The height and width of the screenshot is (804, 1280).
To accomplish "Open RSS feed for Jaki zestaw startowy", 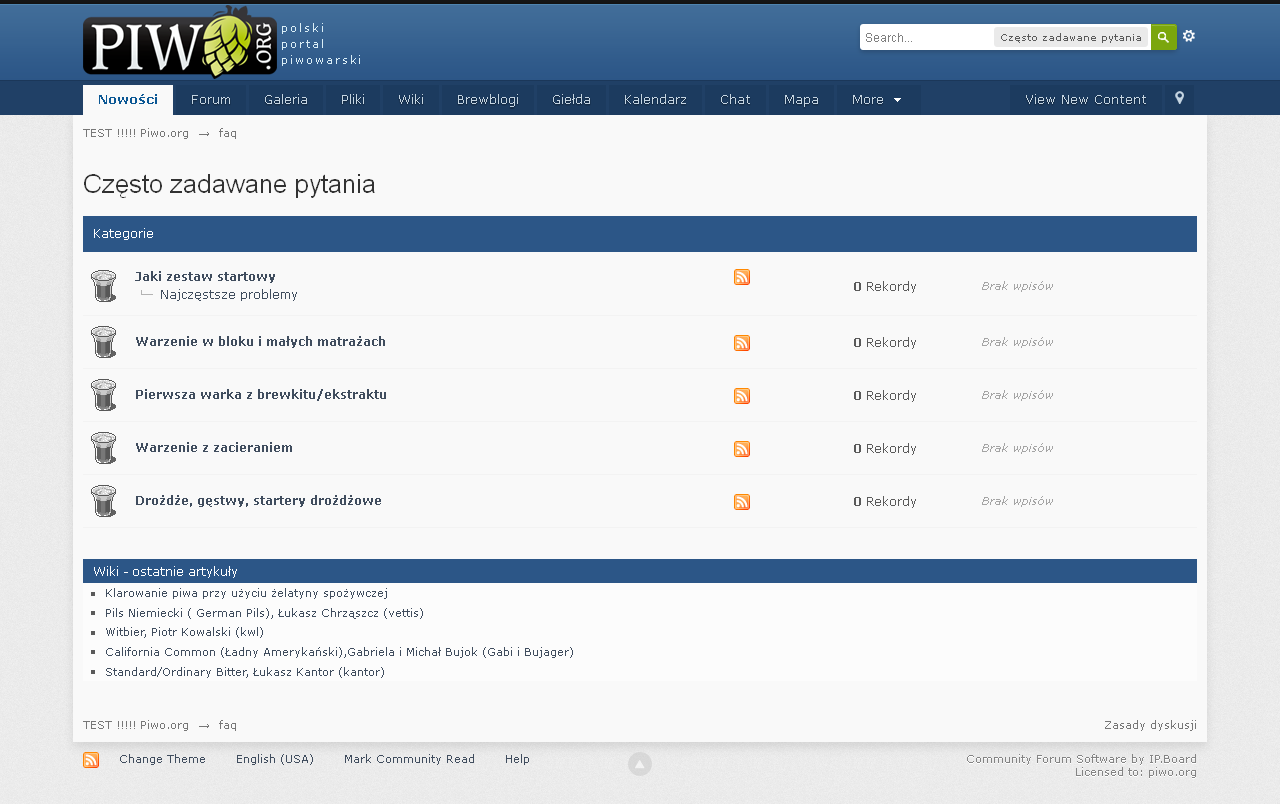I will [x=742, y=277].
